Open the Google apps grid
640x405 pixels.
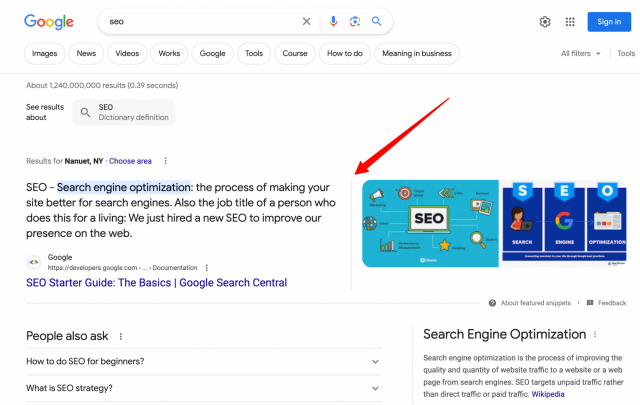(570, 22)
